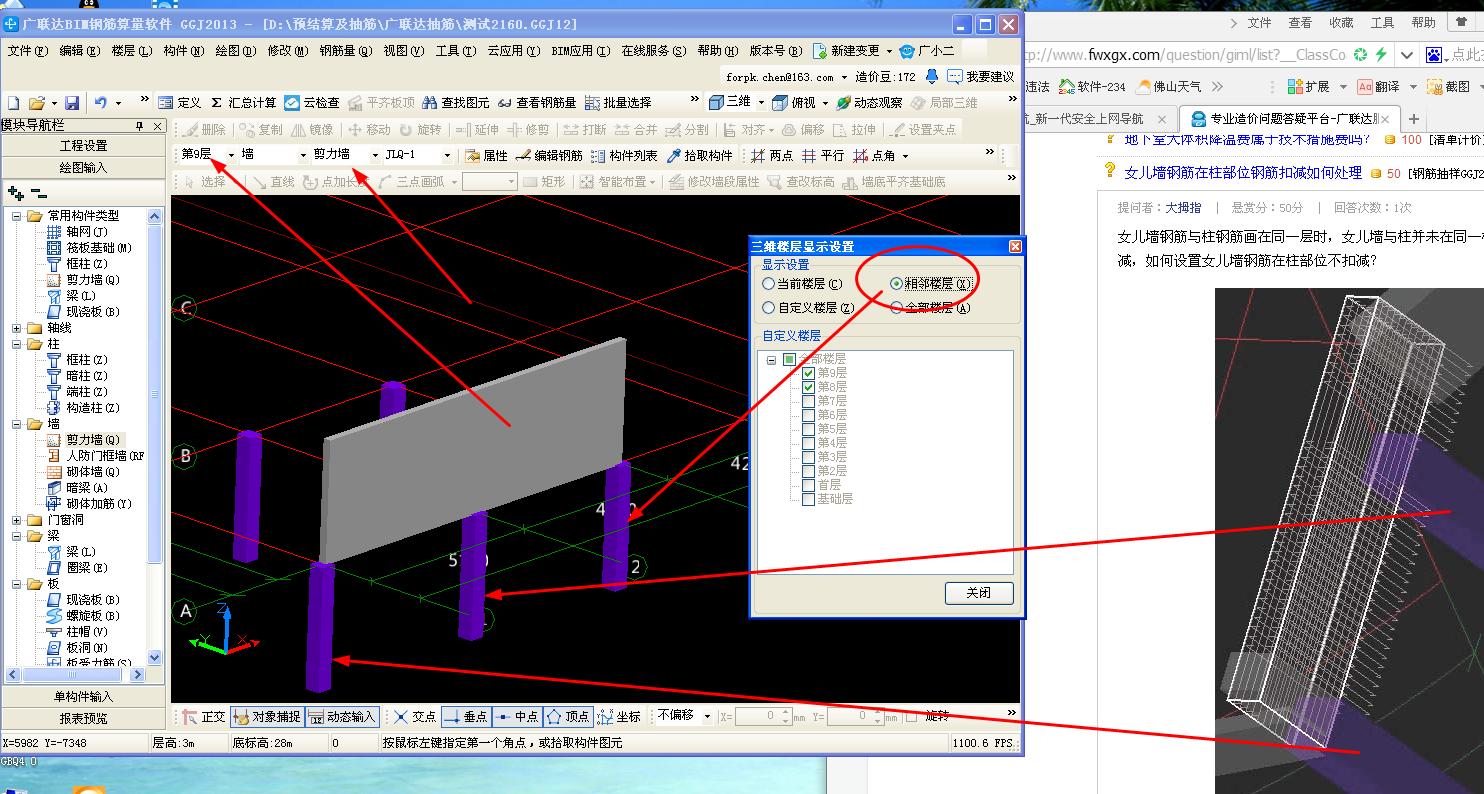Toggle 第9层 checkbox in floor tree
The height and width of the screenshot is (794, 1484).
(809, 373)
